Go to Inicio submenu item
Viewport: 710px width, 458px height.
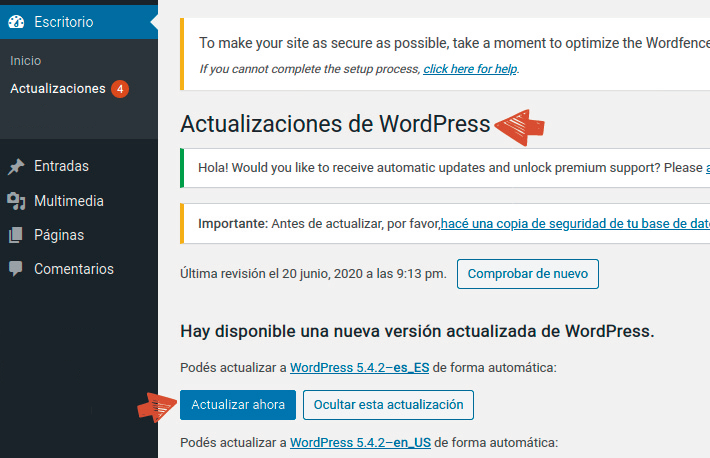coord(25,61)
